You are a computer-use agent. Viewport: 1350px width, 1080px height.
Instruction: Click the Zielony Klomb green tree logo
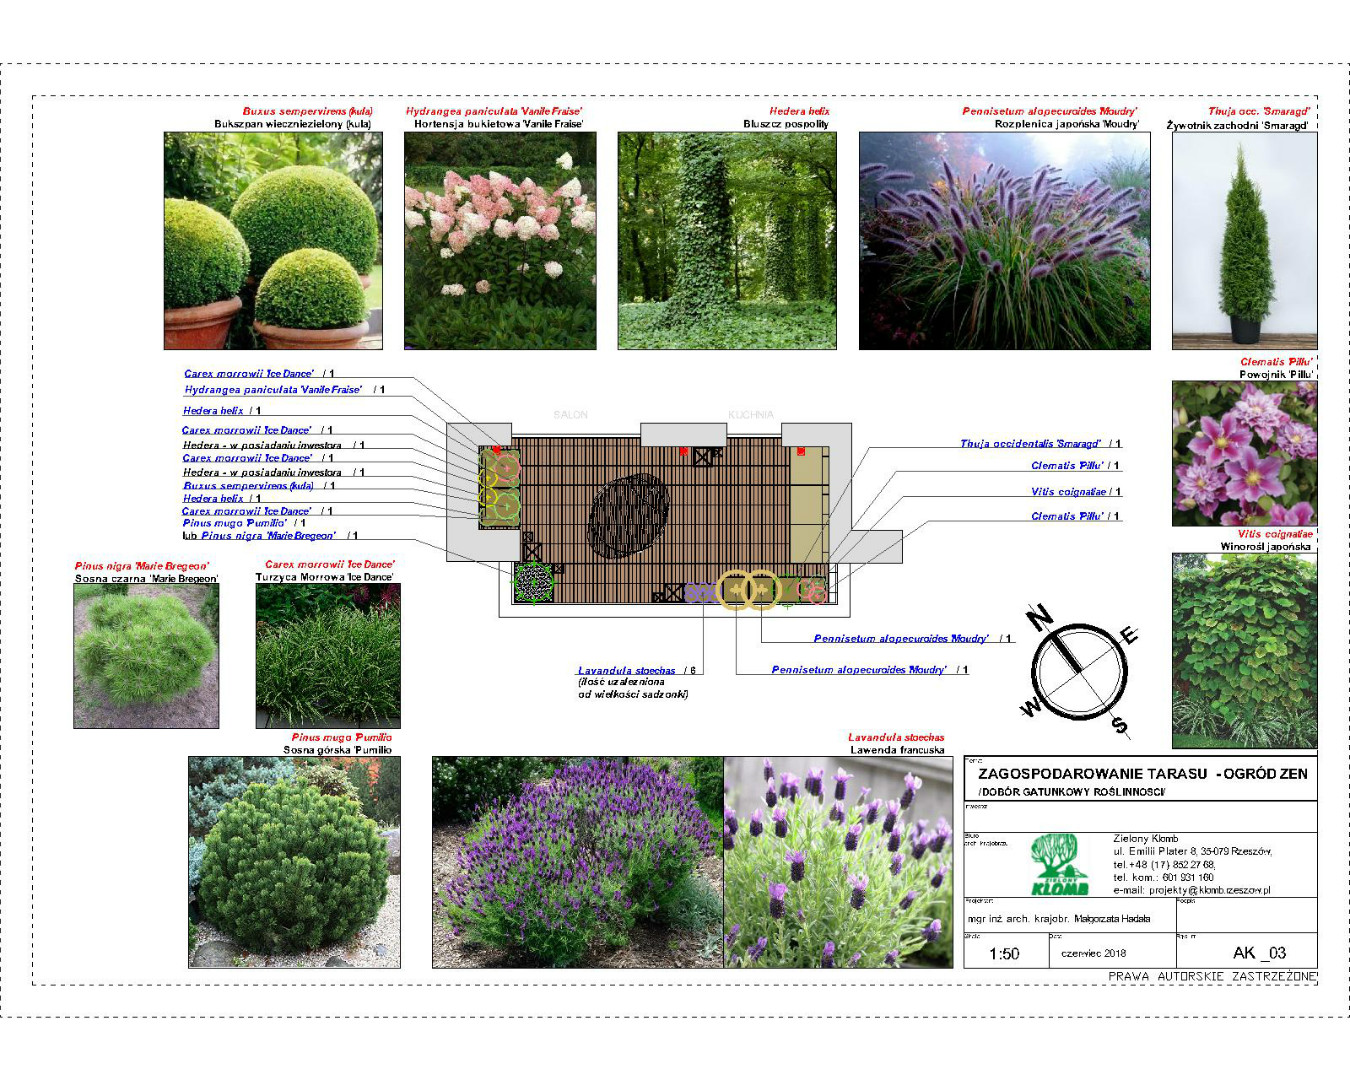coord(1060,864)
